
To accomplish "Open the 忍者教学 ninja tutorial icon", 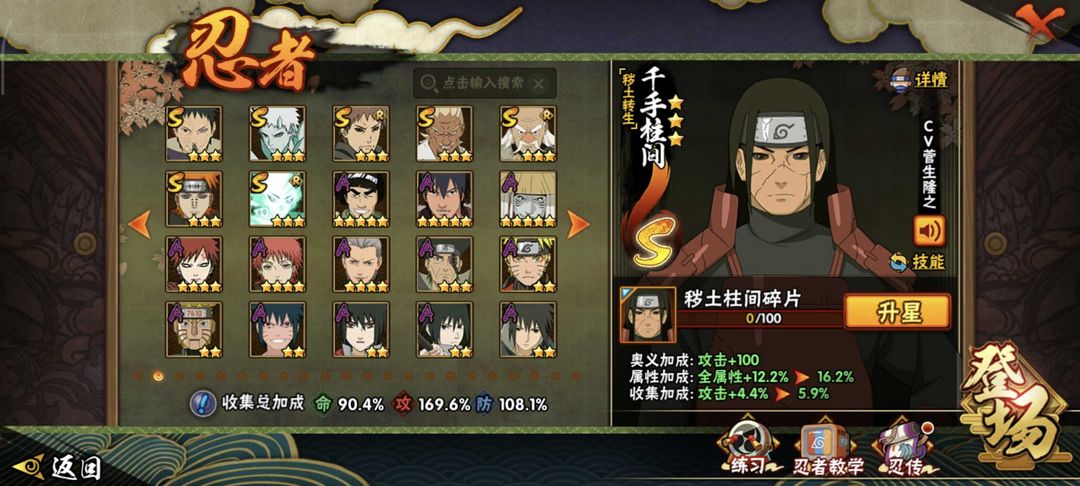I will (827, 449).
